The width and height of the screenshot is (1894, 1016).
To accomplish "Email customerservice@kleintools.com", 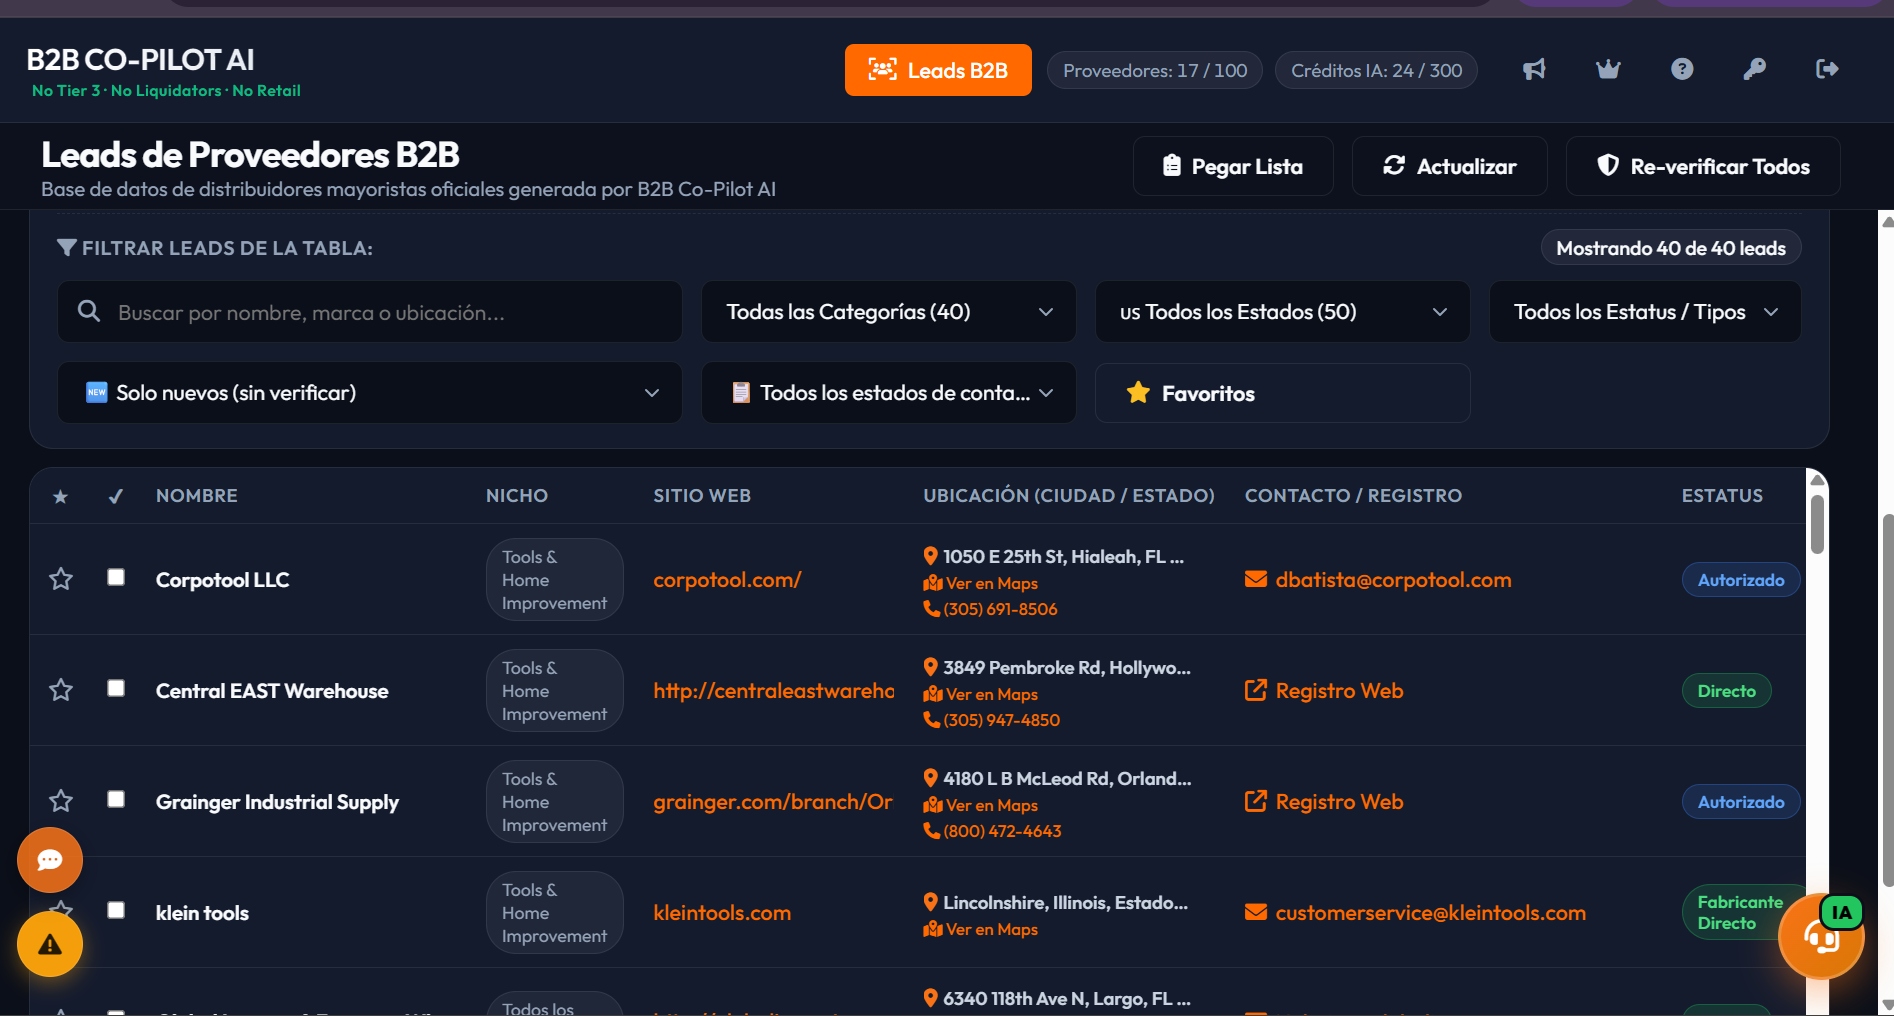I will (x=1430, y=913).
